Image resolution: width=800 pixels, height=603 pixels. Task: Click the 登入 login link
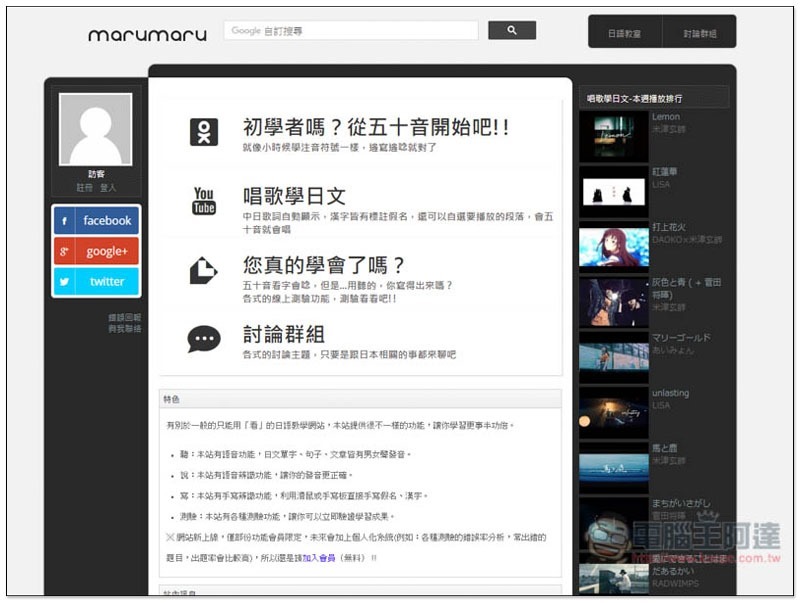pos(108,188)
